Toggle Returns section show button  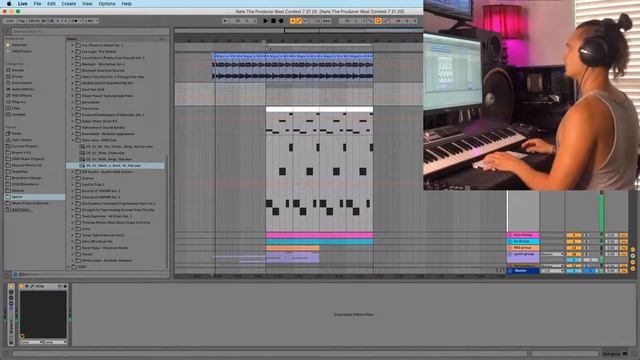click(633, 256)
